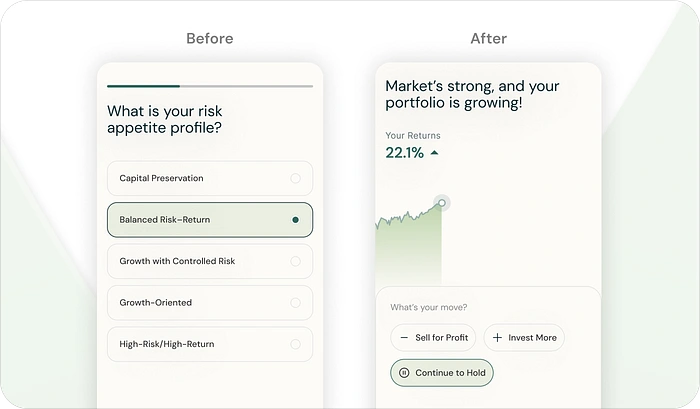Click the questionnaire progress bar
The width and height of the screenshot is (700, 409).
210,86
